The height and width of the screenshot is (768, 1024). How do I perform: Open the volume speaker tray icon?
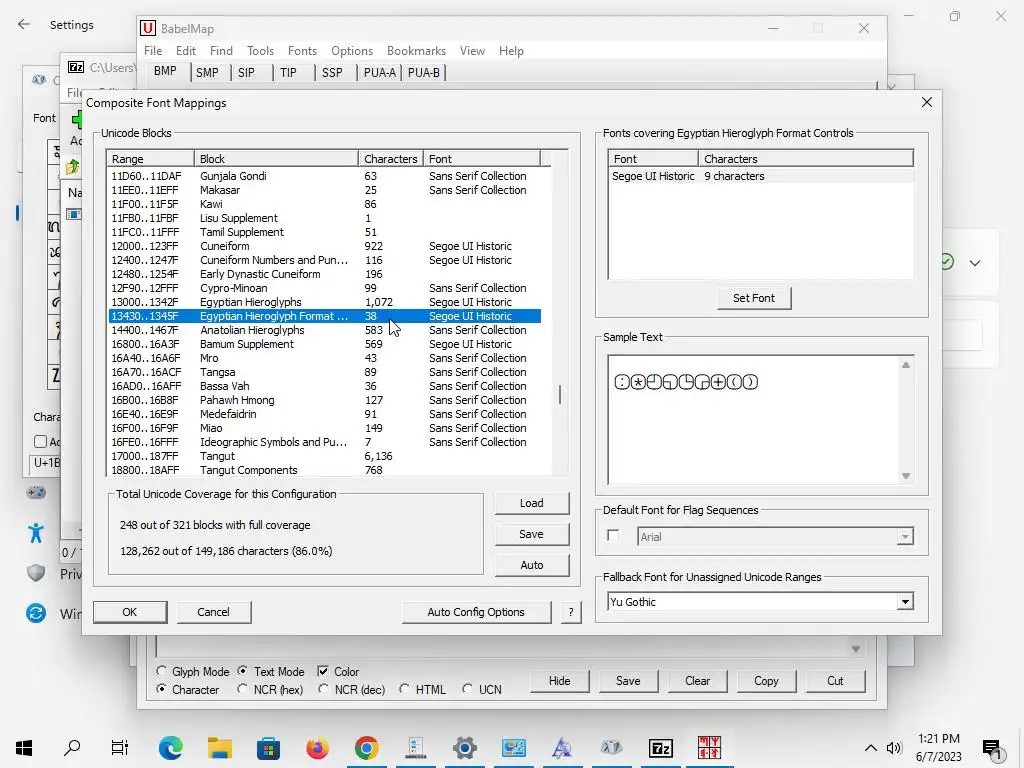[894, 748]
